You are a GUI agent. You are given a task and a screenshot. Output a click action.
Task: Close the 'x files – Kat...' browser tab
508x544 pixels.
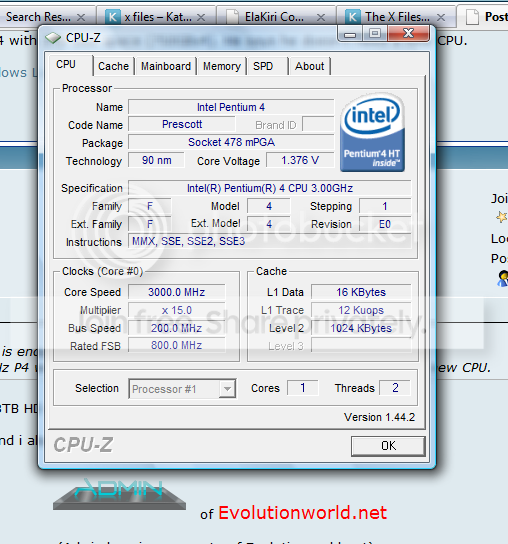point(201,17)
